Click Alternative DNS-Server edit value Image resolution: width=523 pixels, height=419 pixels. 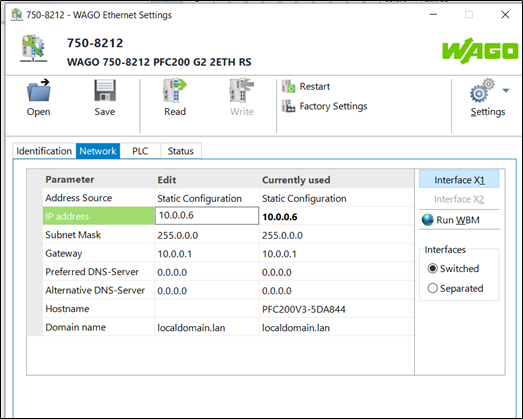click(x=172, y=291)
